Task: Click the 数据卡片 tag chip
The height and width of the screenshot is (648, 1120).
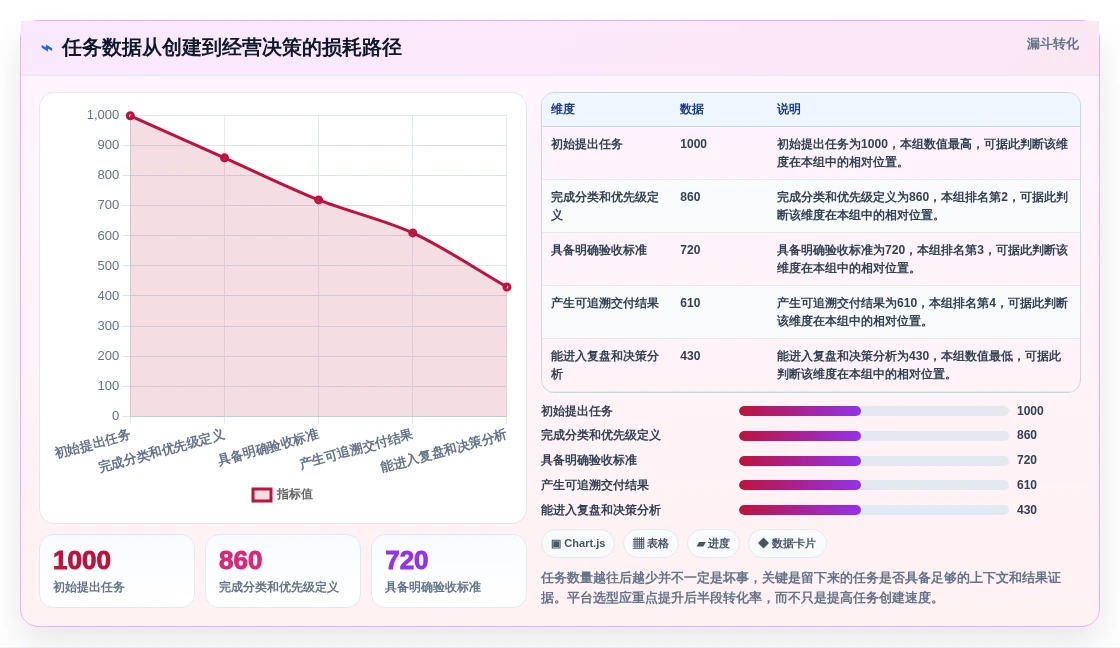Action: 786,544
